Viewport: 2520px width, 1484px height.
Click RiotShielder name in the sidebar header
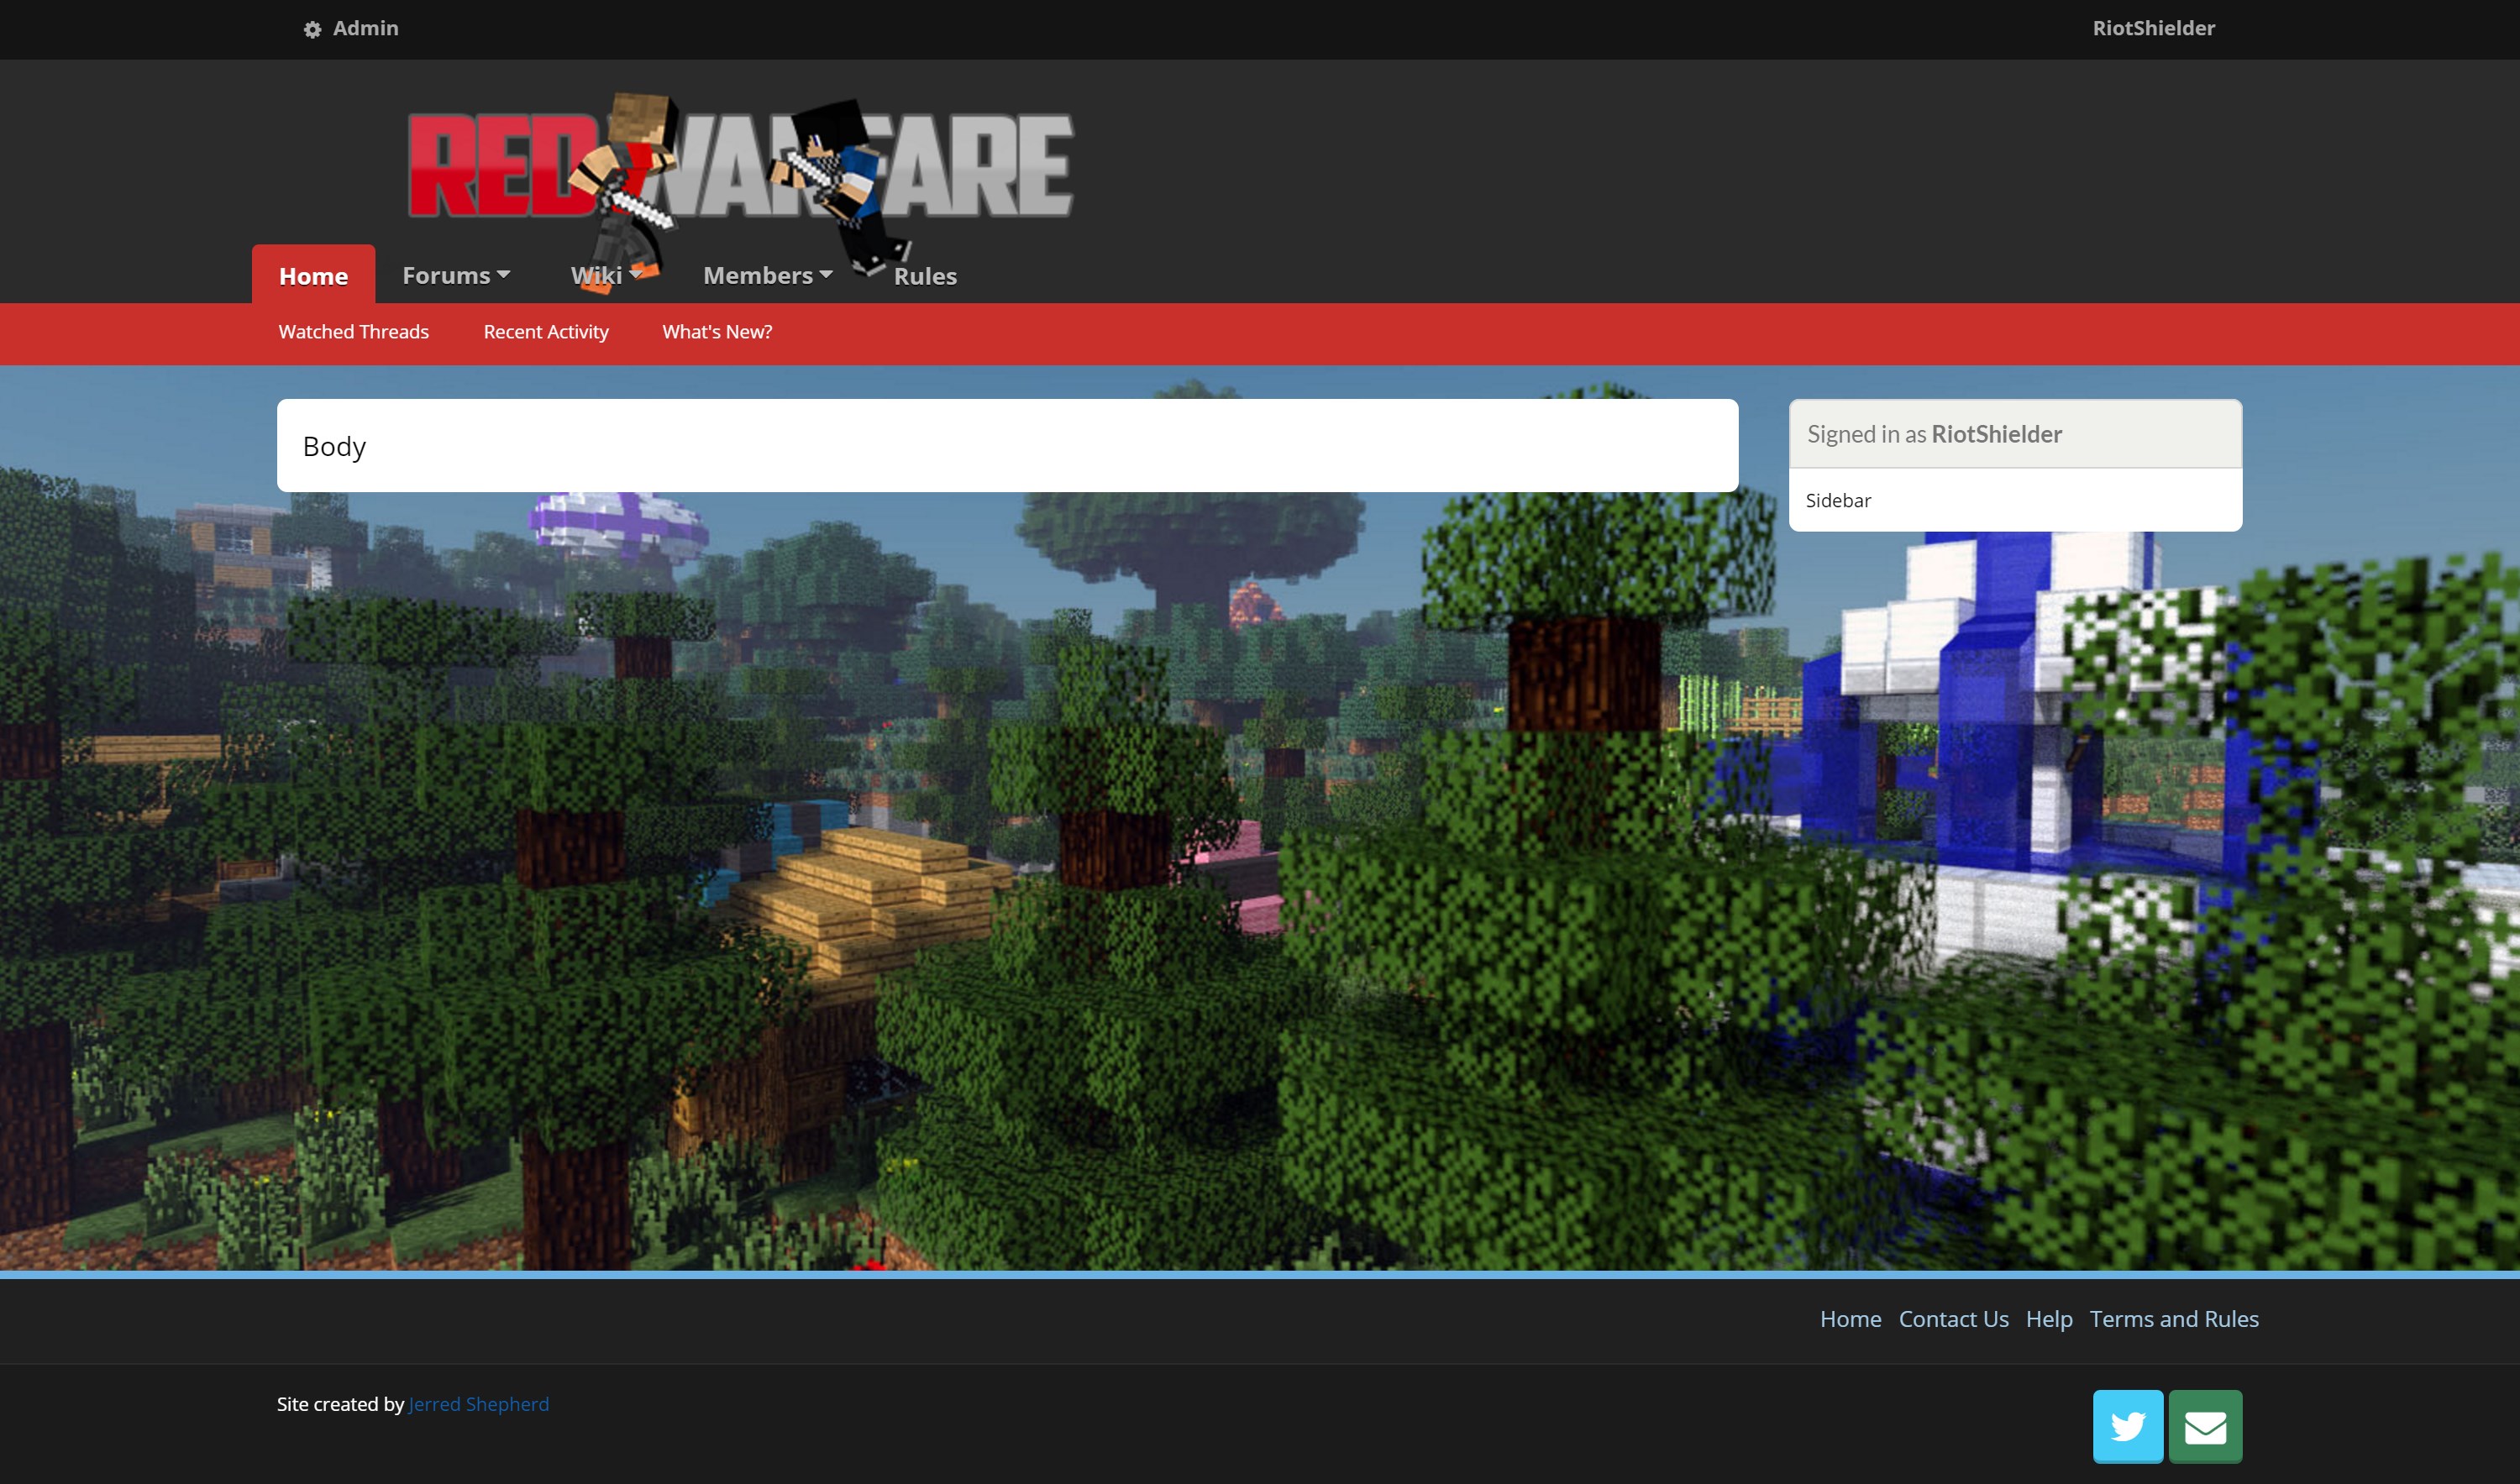click(x=1996, y=434)
